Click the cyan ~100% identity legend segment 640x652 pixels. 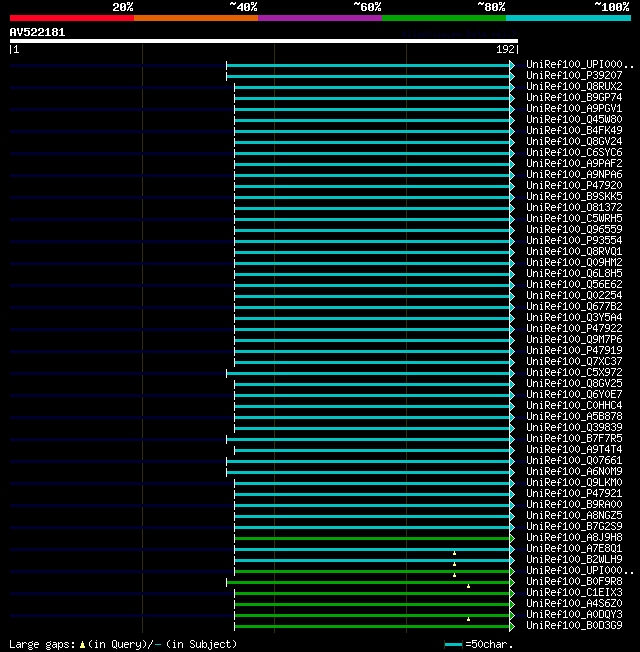tap(568, 18)
